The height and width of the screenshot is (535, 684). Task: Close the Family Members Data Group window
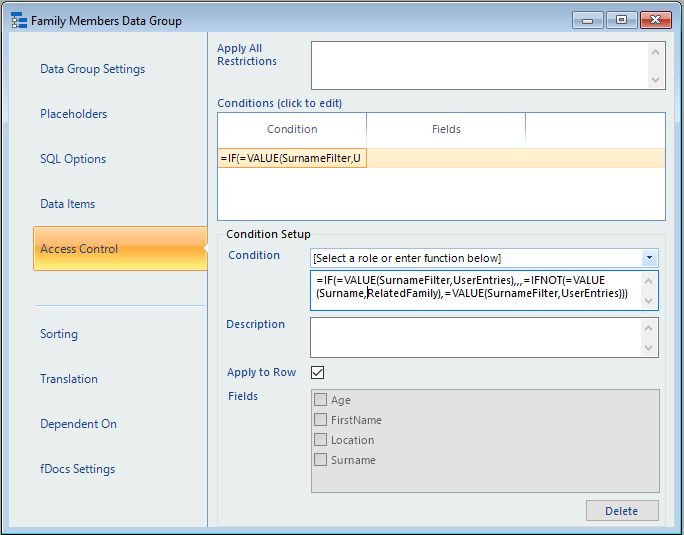655,20
